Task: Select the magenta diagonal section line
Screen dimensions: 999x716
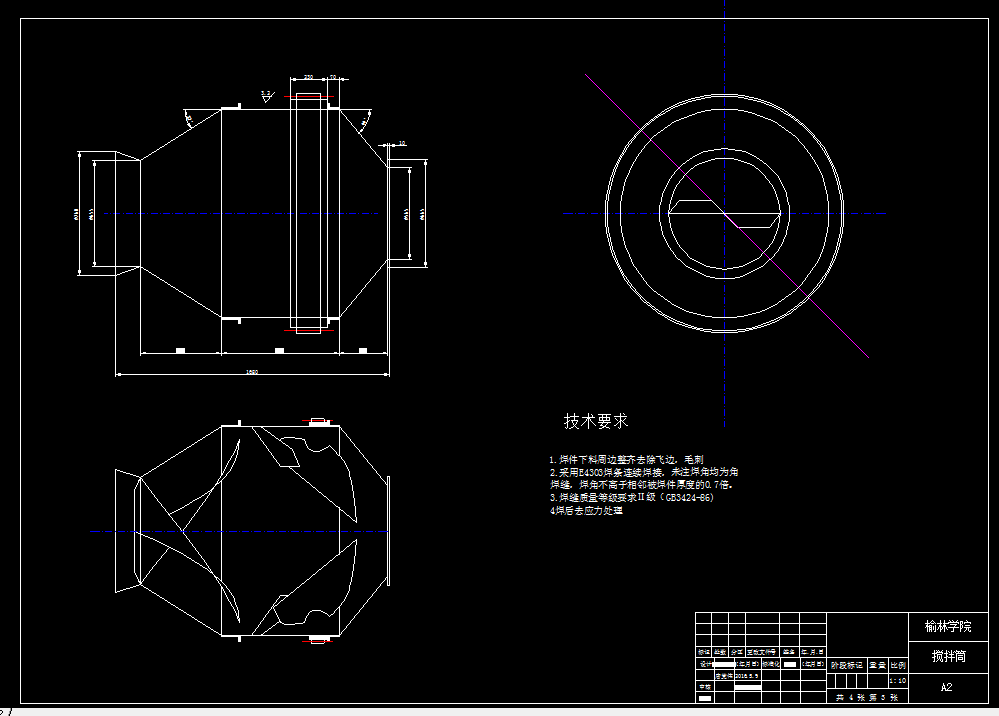Action: 727,216
